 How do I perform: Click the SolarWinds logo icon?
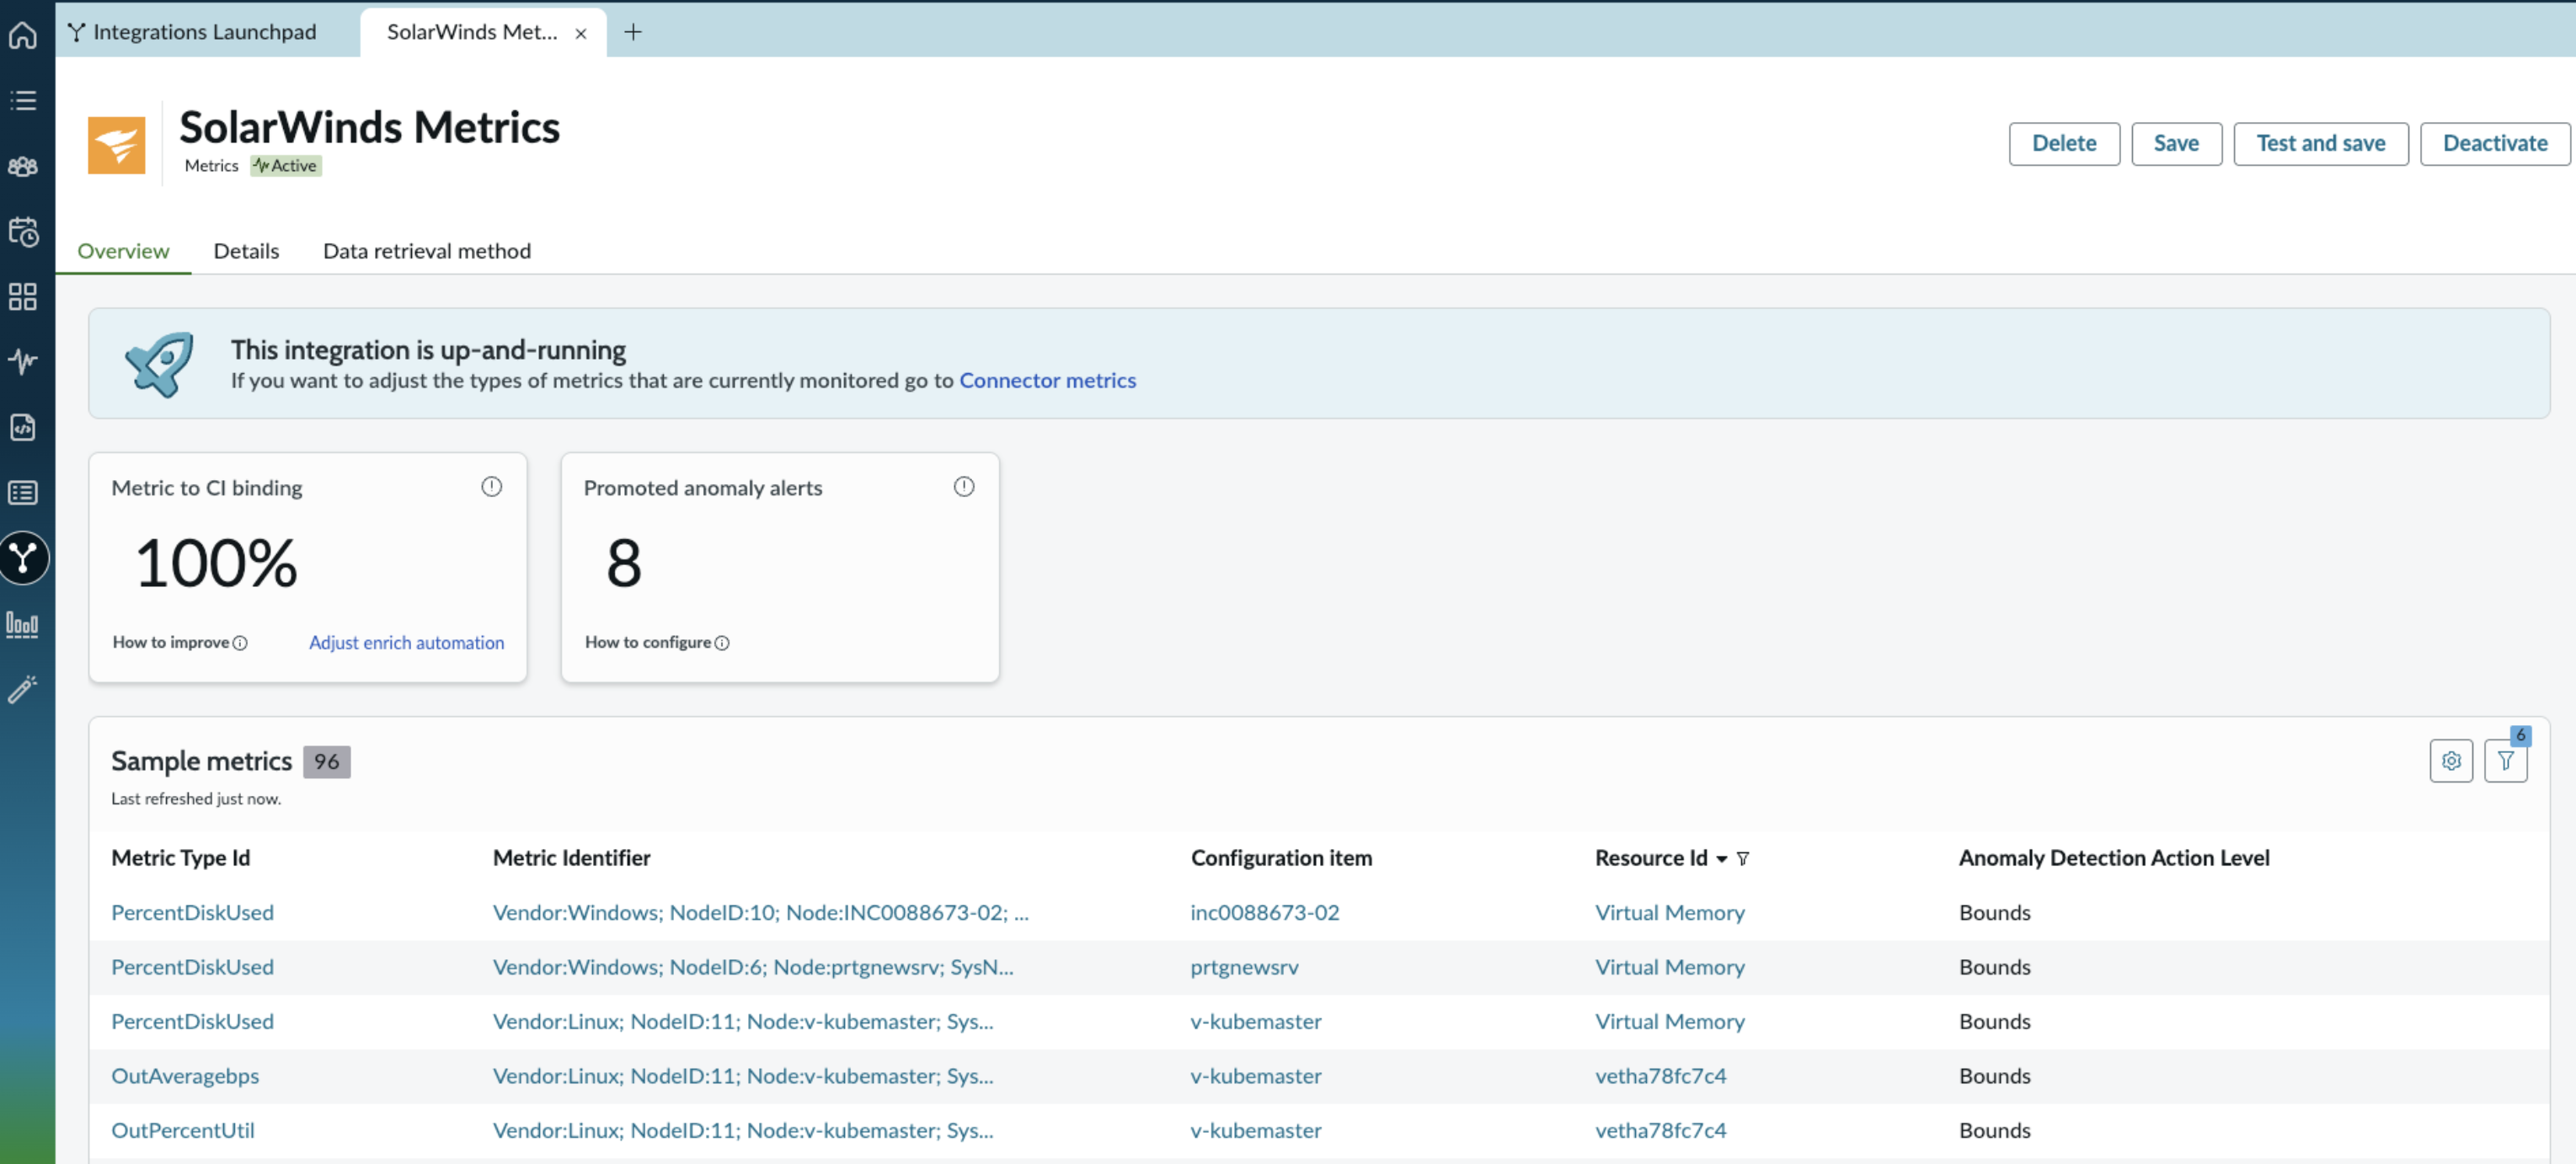(x=117, y=145)
